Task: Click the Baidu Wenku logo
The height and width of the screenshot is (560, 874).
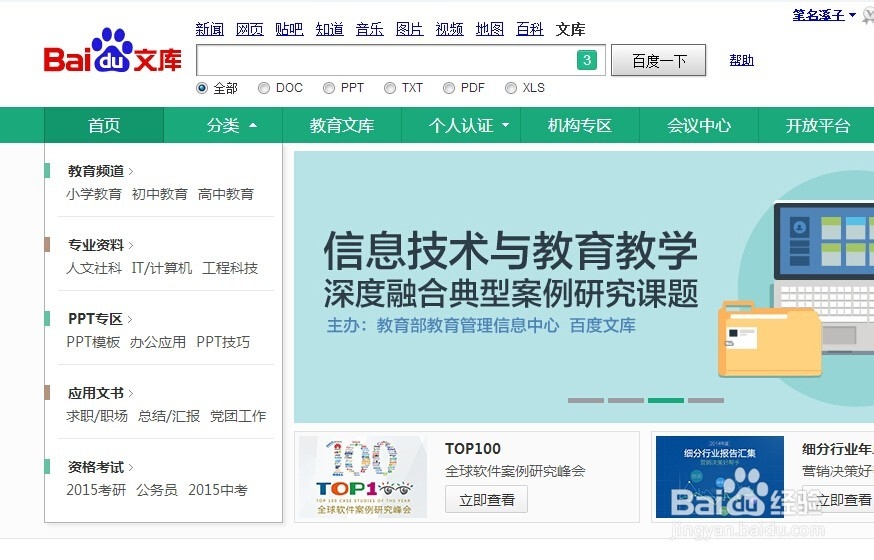Action: click(113, 51)
